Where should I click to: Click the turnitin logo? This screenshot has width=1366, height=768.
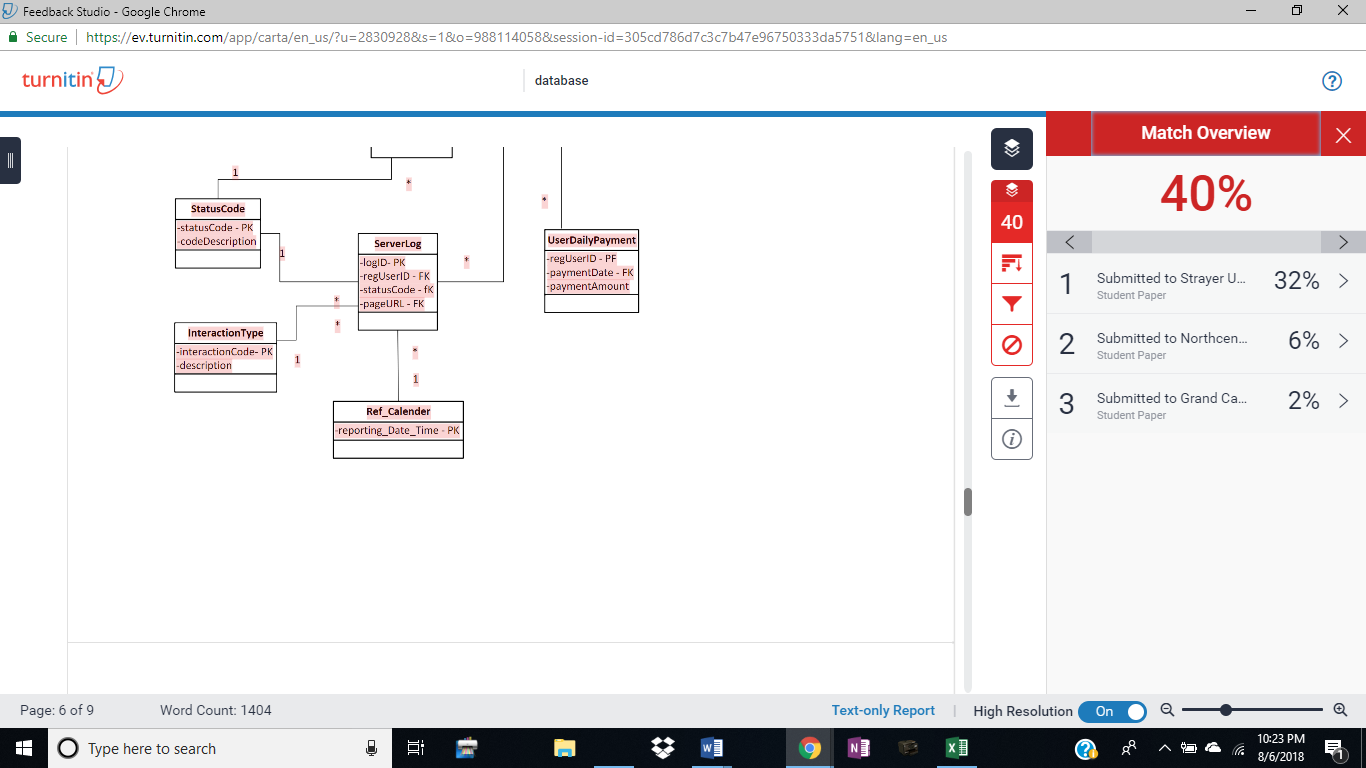tap(72, 80)
